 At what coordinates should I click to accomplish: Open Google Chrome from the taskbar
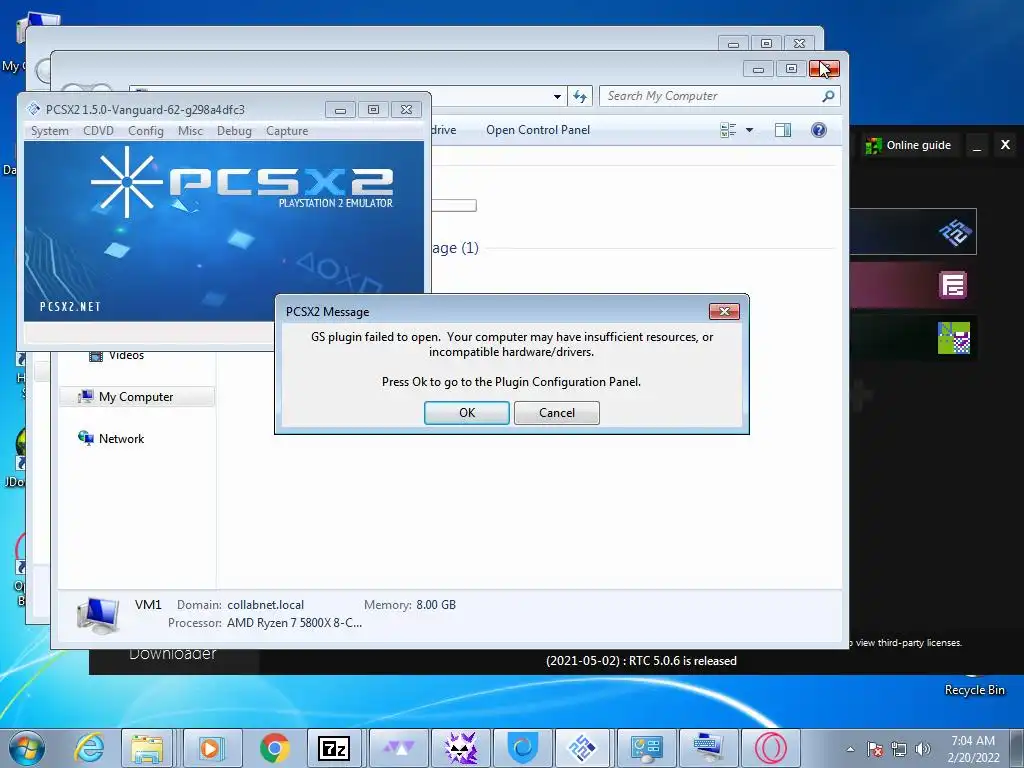(274, 748)
